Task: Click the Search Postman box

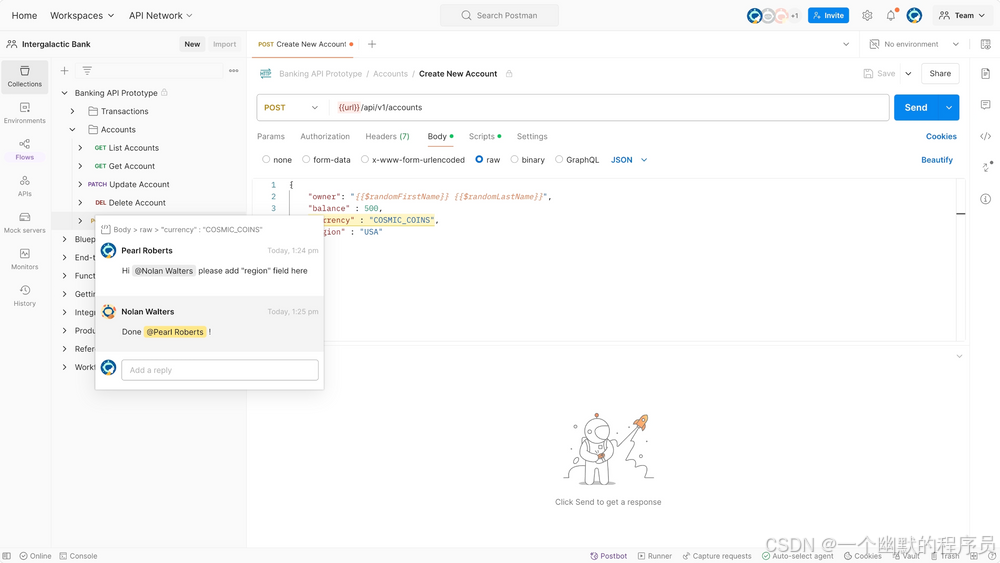Action: tap(499, 15)
